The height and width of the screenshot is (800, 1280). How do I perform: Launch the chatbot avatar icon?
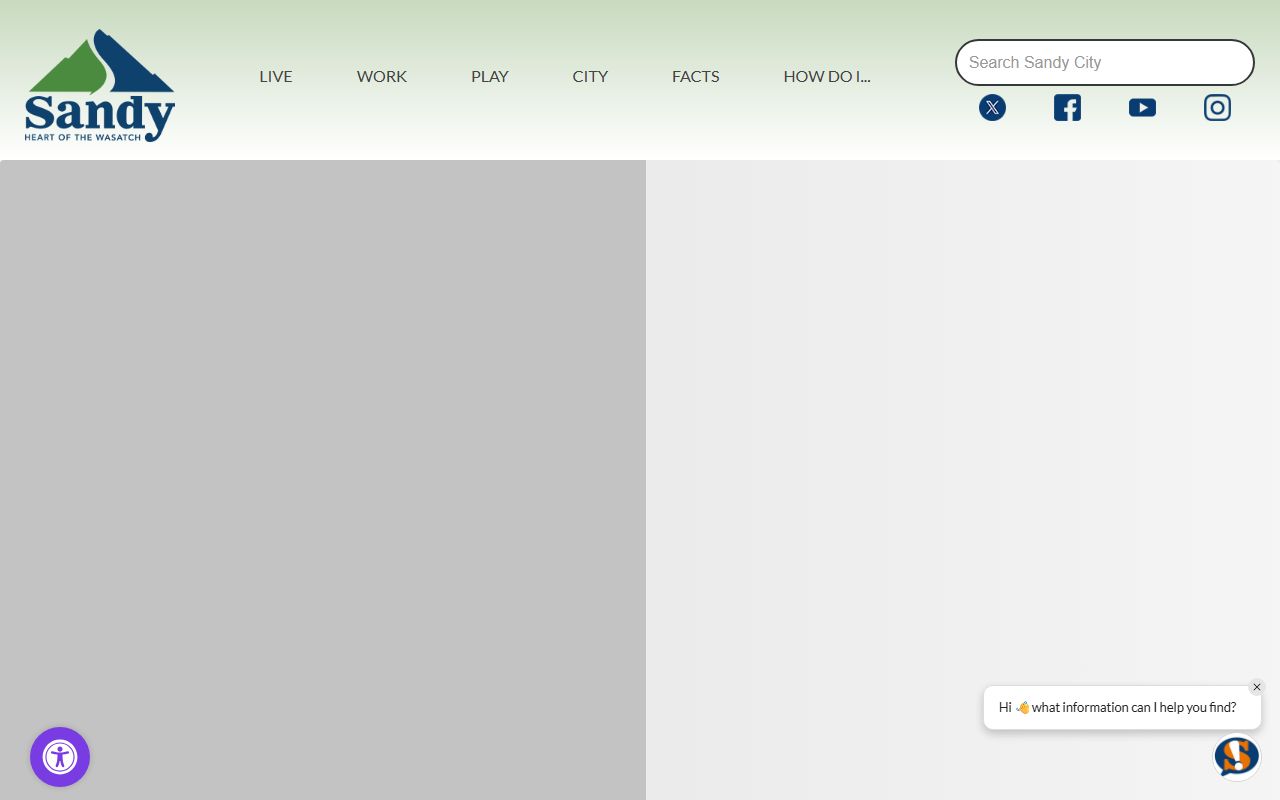tap(1236, 756)
